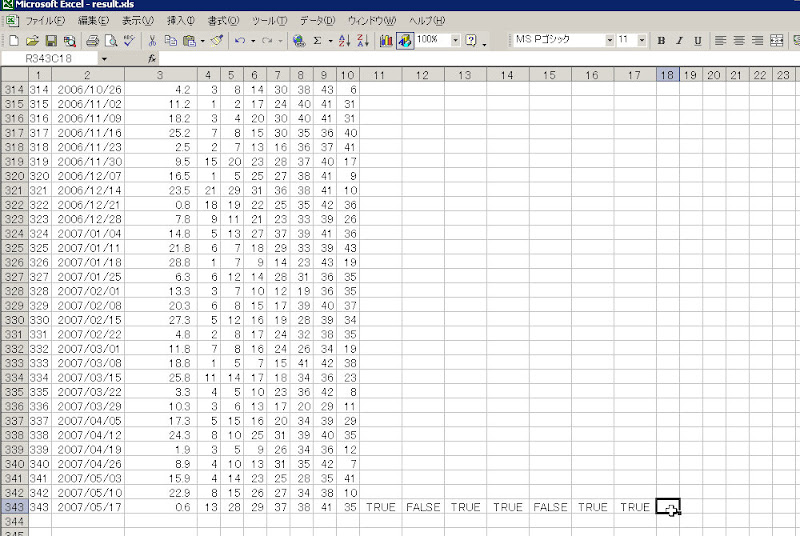Screen dimensions: 800x536
Task: Select row header 314
Action: tap(14, 90)
